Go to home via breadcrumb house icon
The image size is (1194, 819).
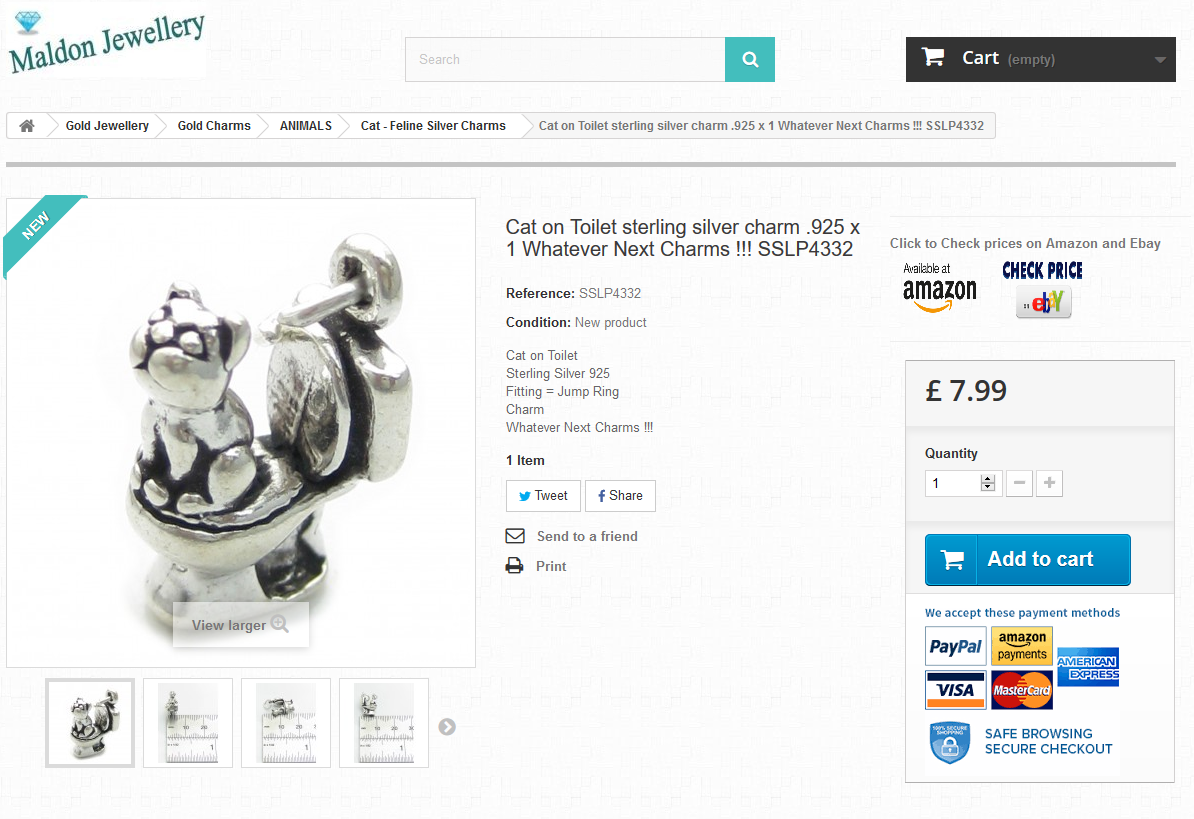click(27, 126)
